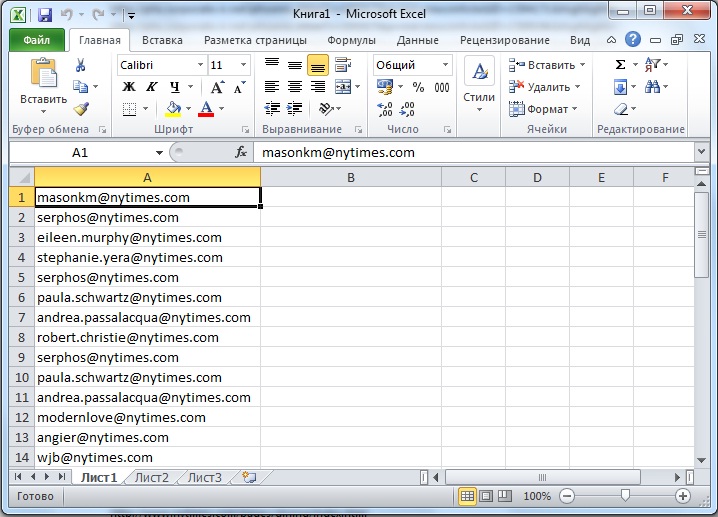The height and width of the screenshot is (517, 718).
Task: Click Decrease Decimal icon
Action: (407, 109)
